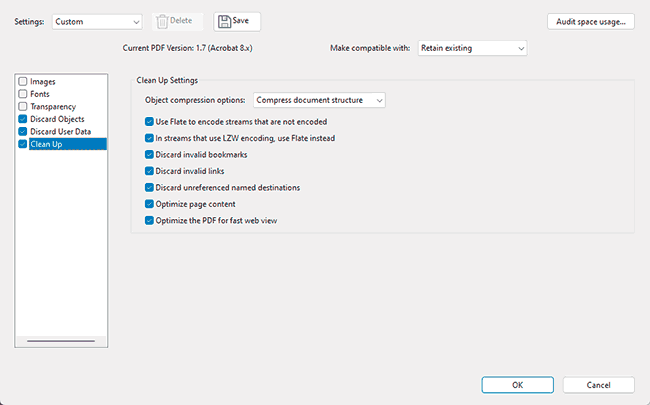The image size is (650, 405).
Task: Check the Transparency panel checkbox
Action: (x=23, y=107)
